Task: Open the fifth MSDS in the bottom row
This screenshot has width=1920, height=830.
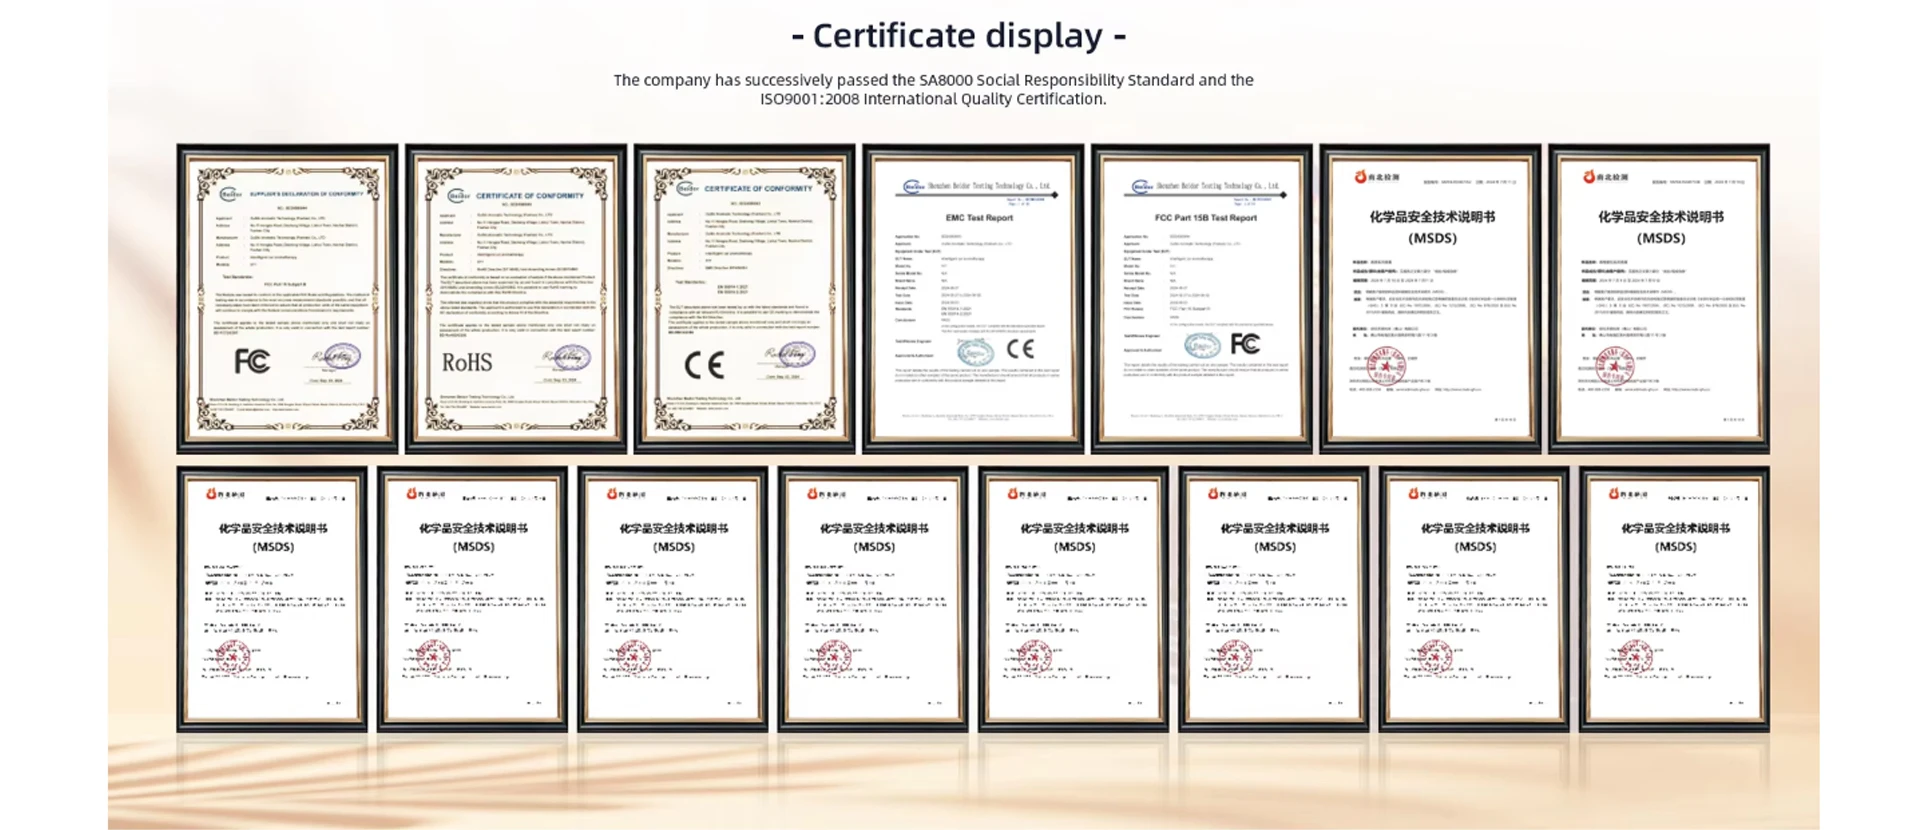Action: pyautogui.click(x=1073, y=600)
